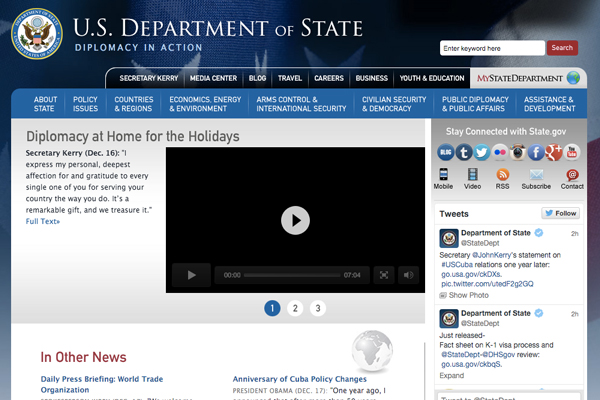Mute the video using the speaker icon
The width and height of the screenshot is (600, 400).
click(x=408, y=275)
